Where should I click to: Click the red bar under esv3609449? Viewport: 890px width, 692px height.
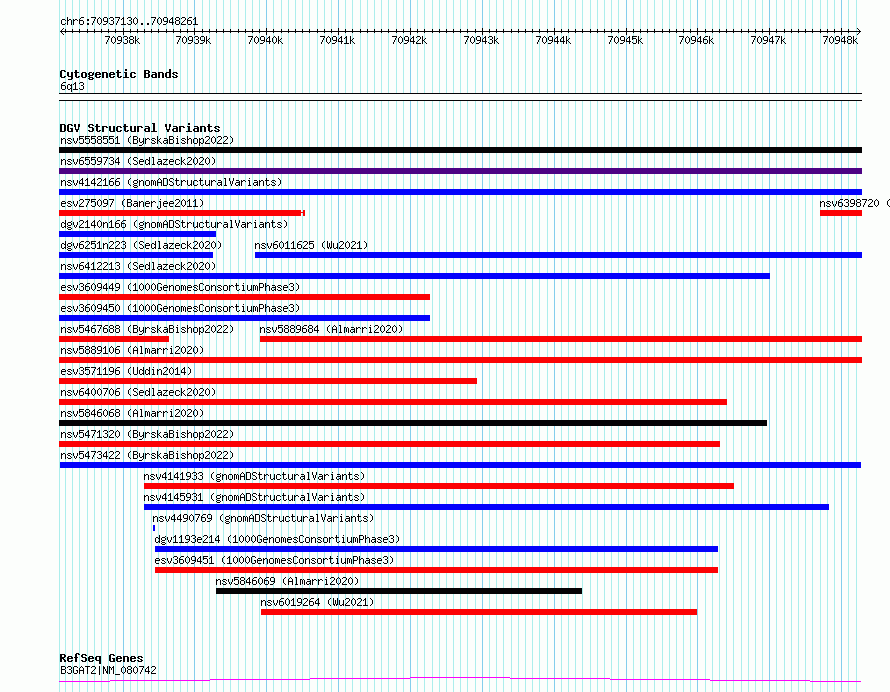coord(245,297)
